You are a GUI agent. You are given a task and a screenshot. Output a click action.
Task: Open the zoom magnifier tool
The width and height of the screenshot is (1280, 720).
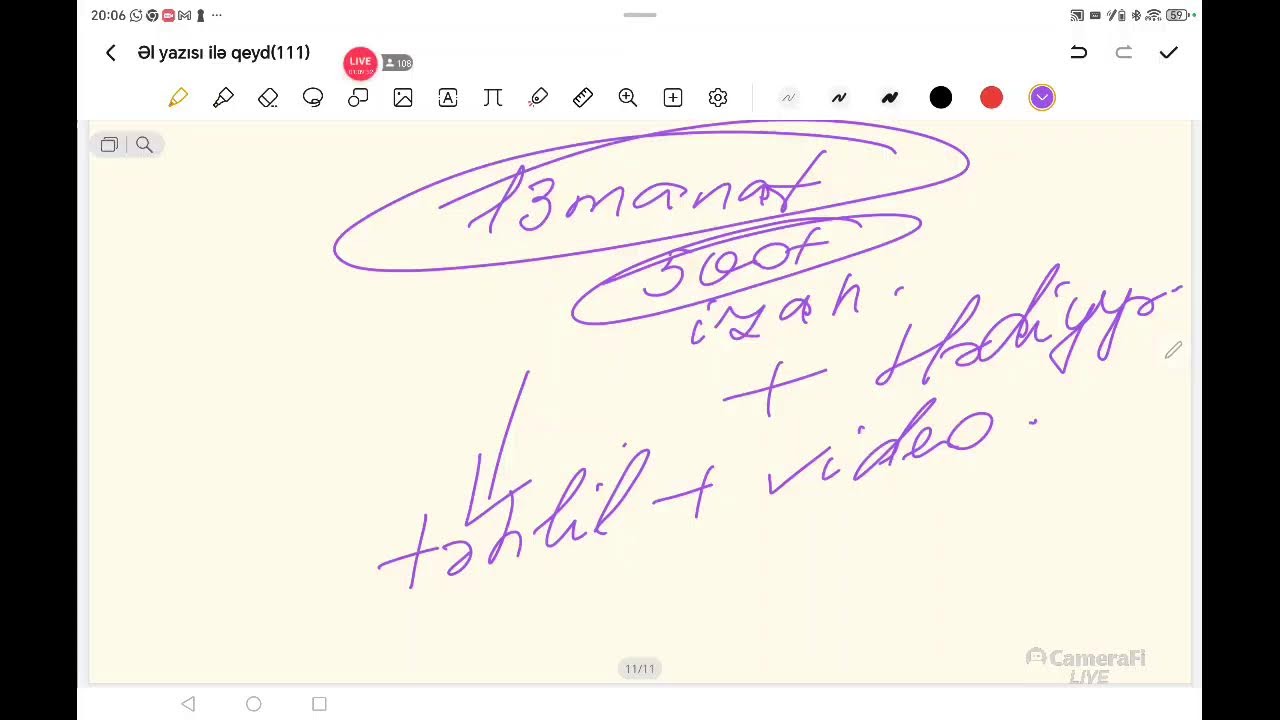628,97
